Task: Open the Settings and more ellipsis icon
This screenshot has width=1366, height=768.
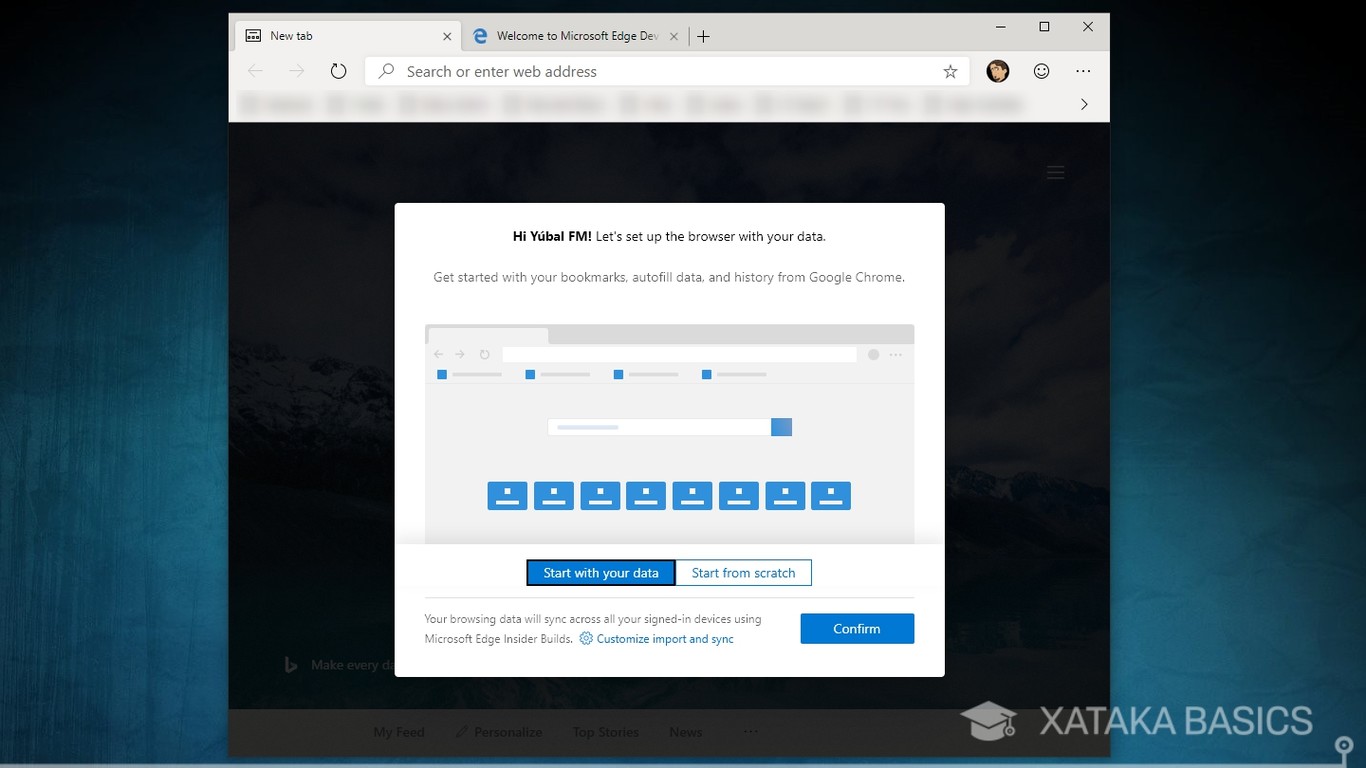Action: (x=1083, y=71)
